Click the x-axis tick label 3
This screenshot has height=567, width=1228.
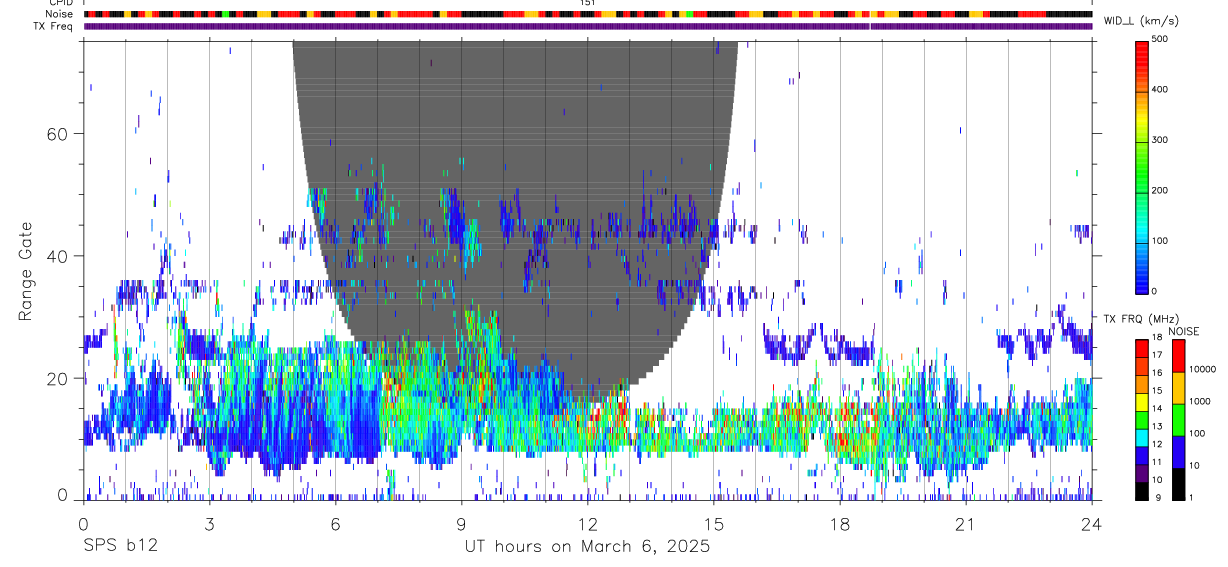[210, 524]
